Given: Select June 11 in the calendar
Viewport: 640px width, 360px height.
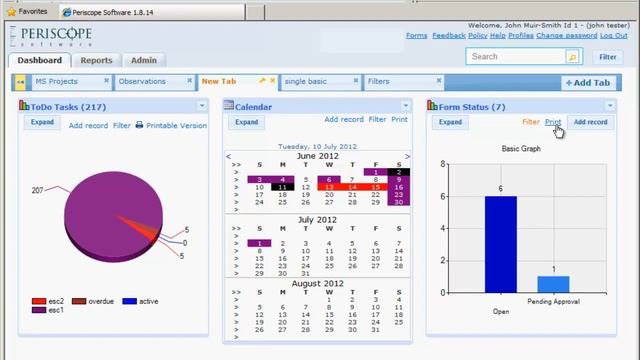Looking at the screenshot, I should (x=282, y=187).
